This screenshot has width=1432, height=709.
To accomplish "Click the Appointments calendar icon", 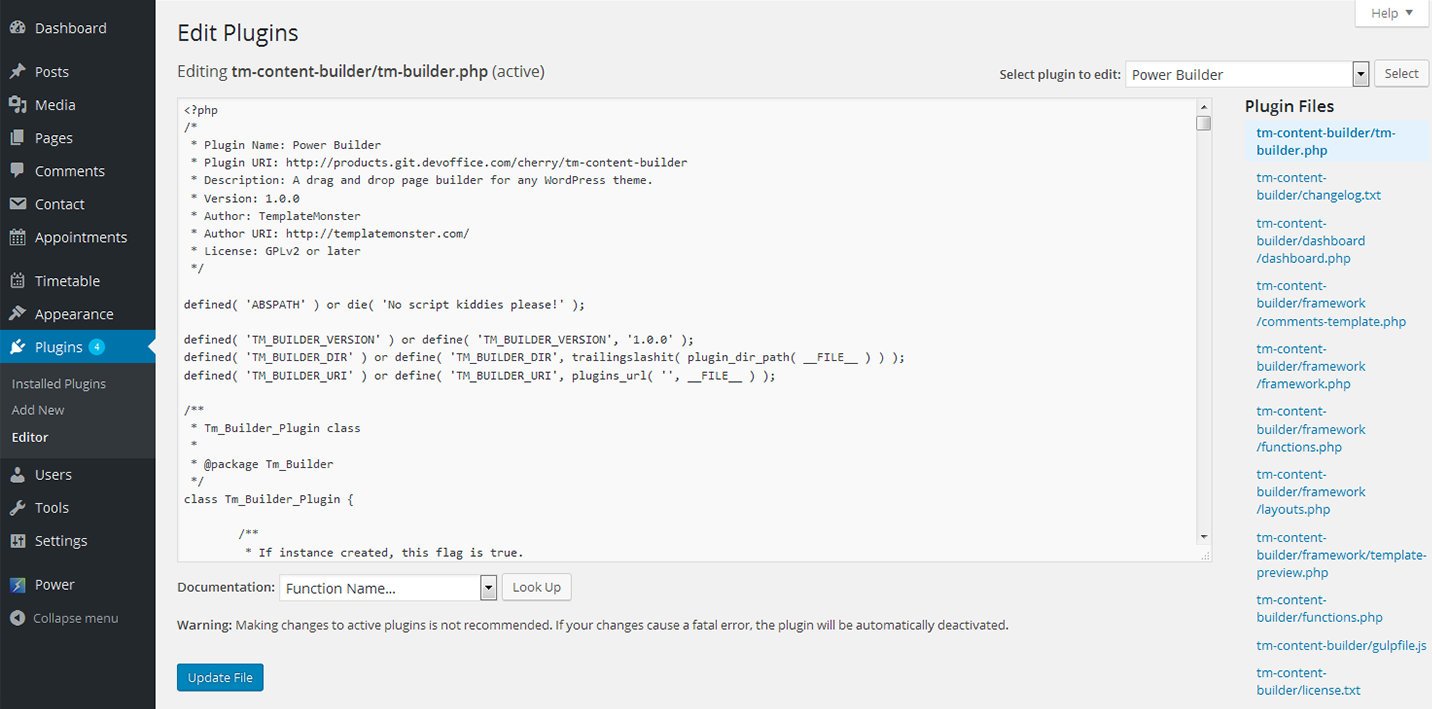I will (17, 237).
